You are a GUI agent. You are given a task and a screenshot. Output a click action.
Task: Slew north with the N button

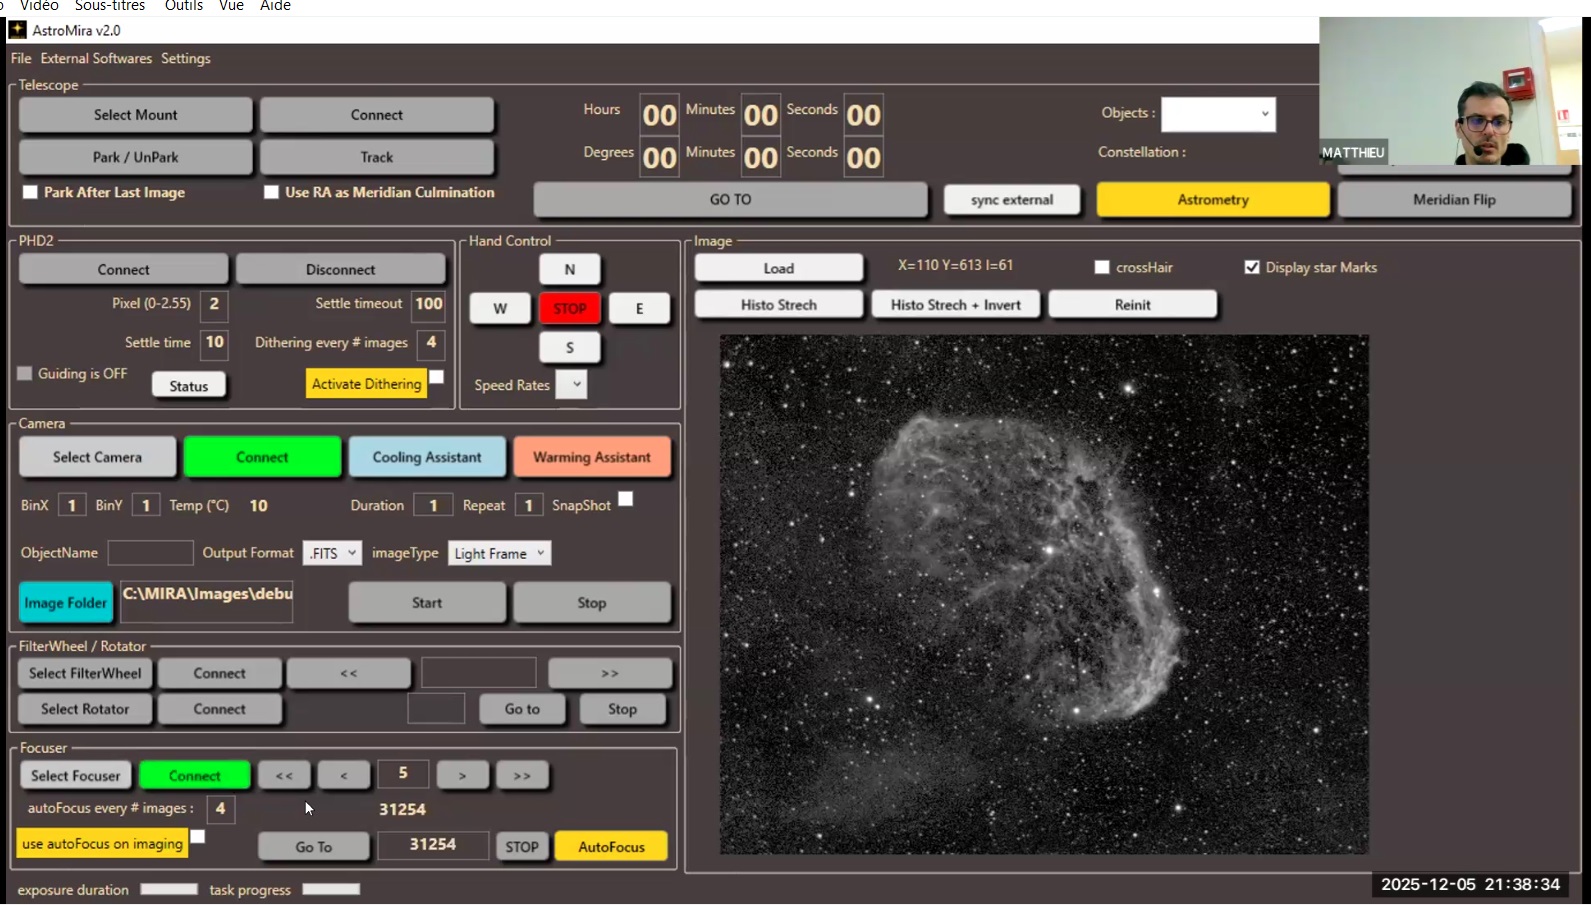pos(569,269)
